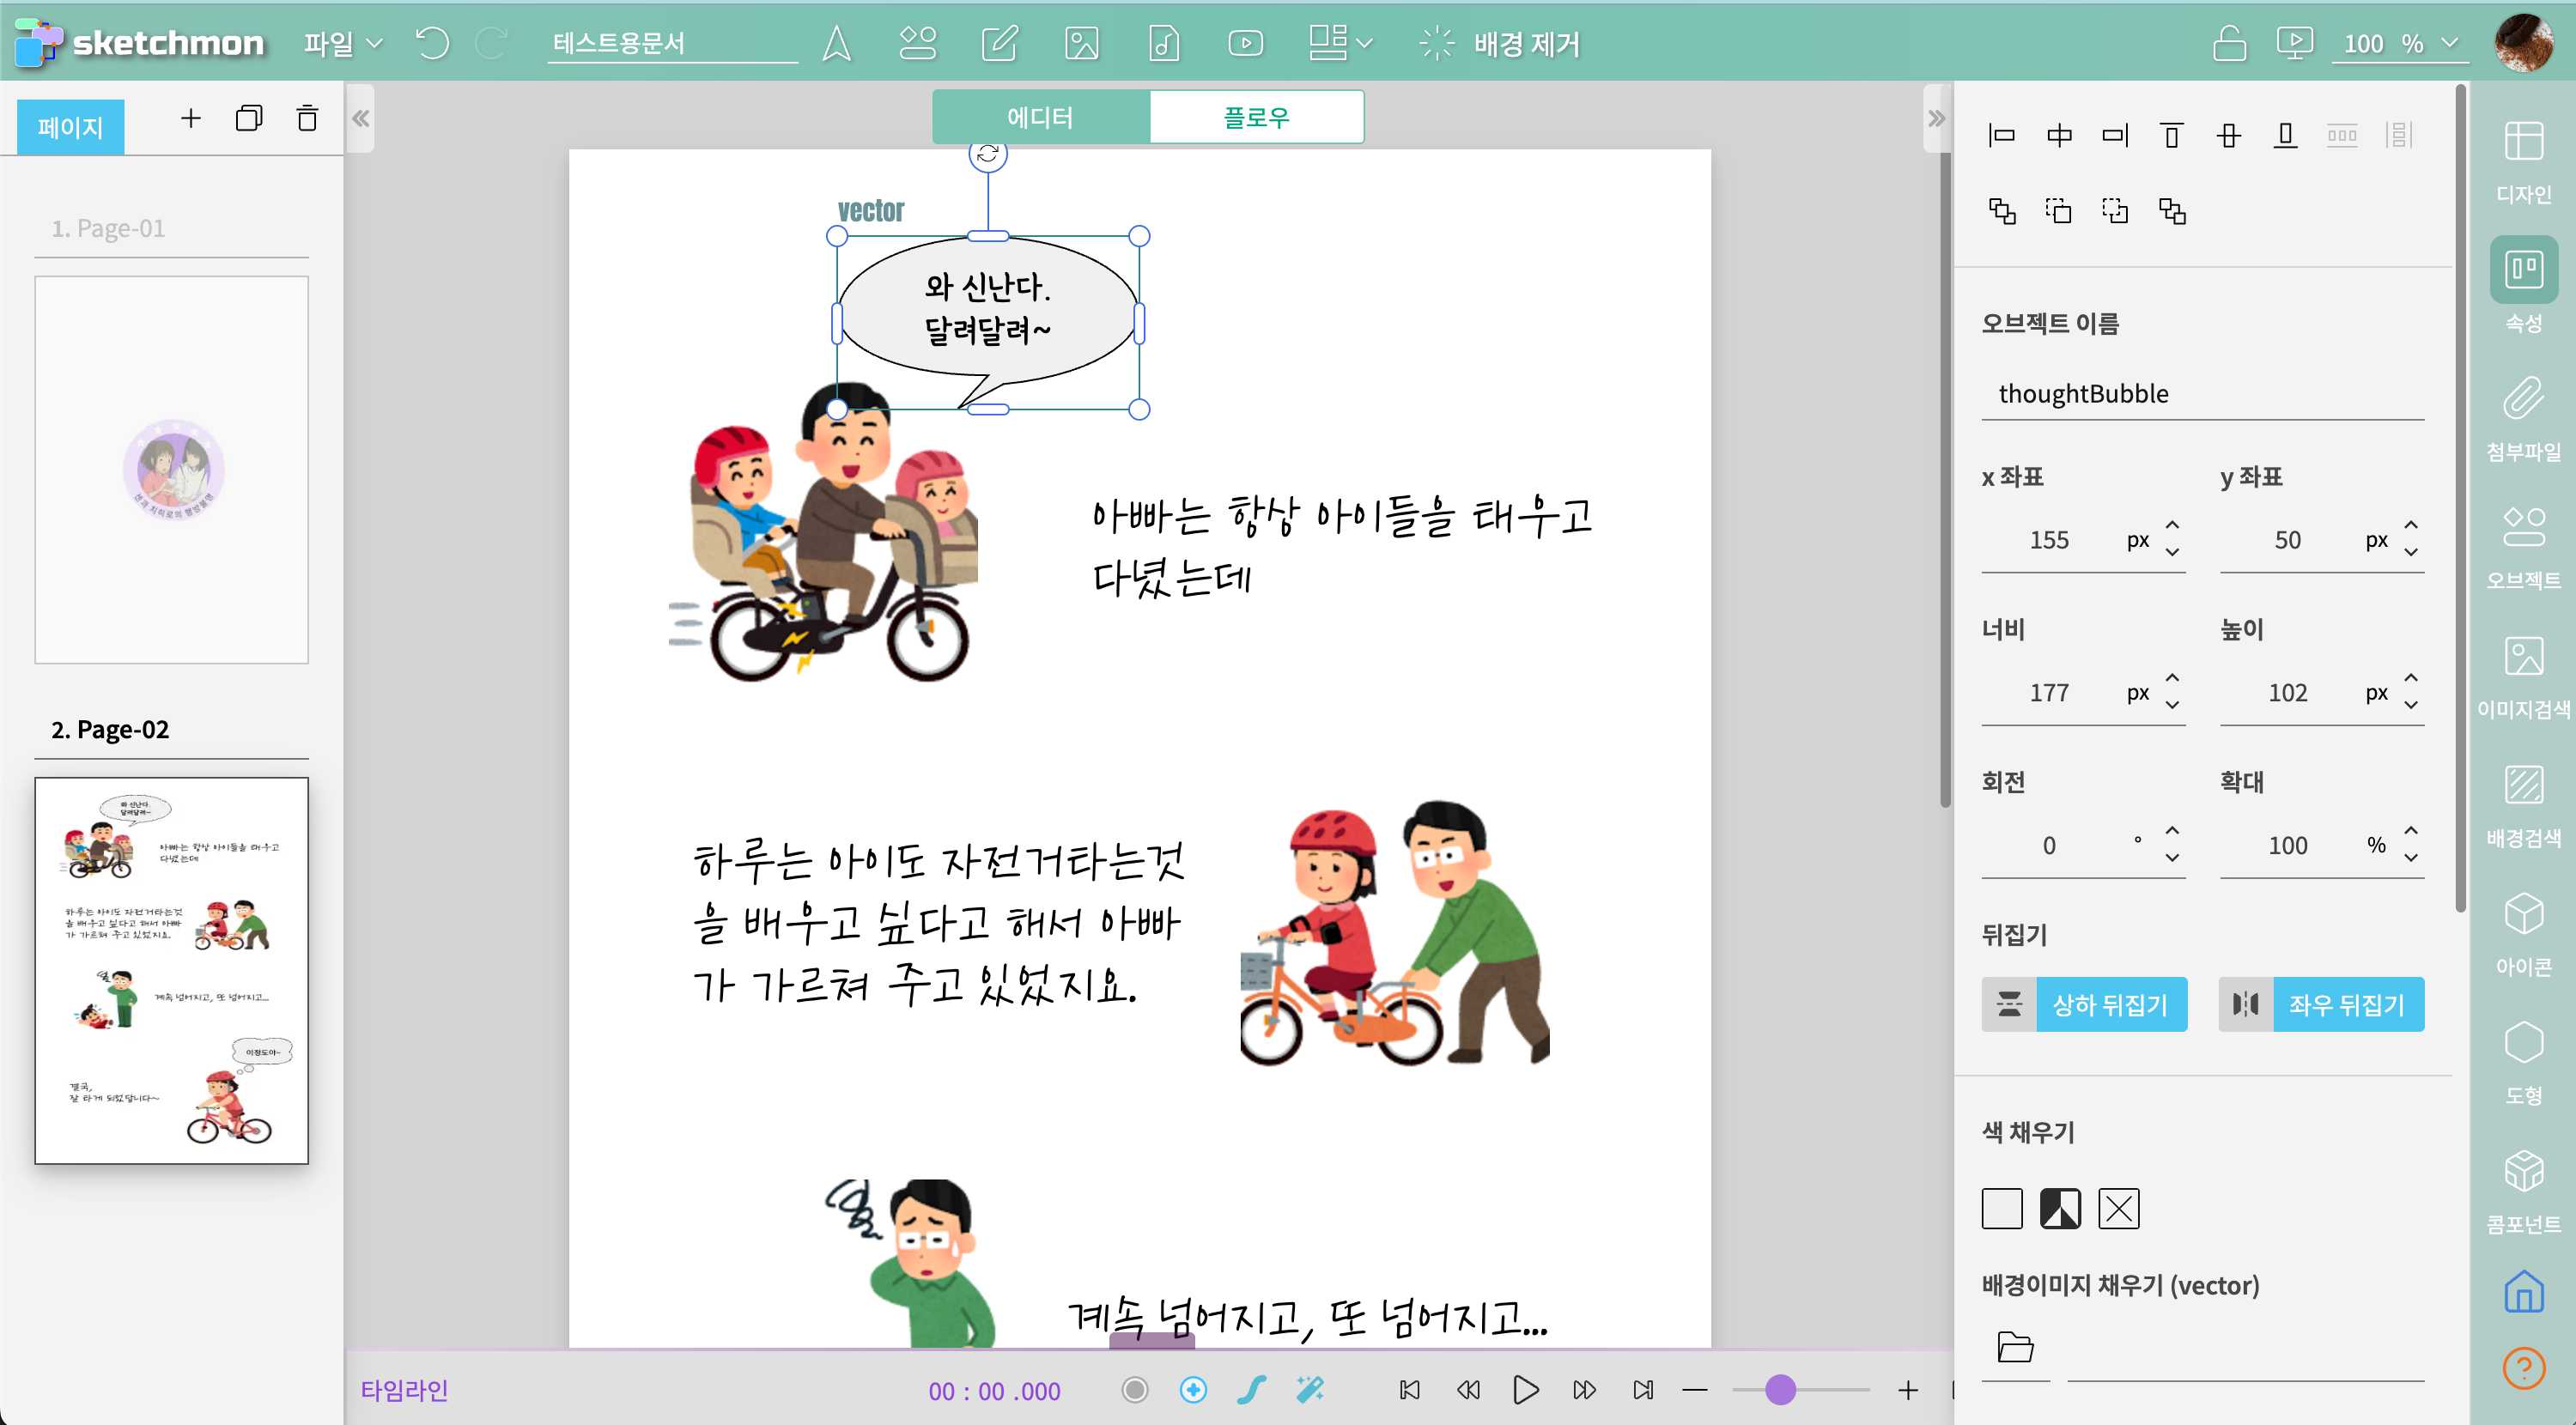Expand the zoom percentage dropdown
This screenshot has width=2576, height=1425.
tap(2449, 43)
